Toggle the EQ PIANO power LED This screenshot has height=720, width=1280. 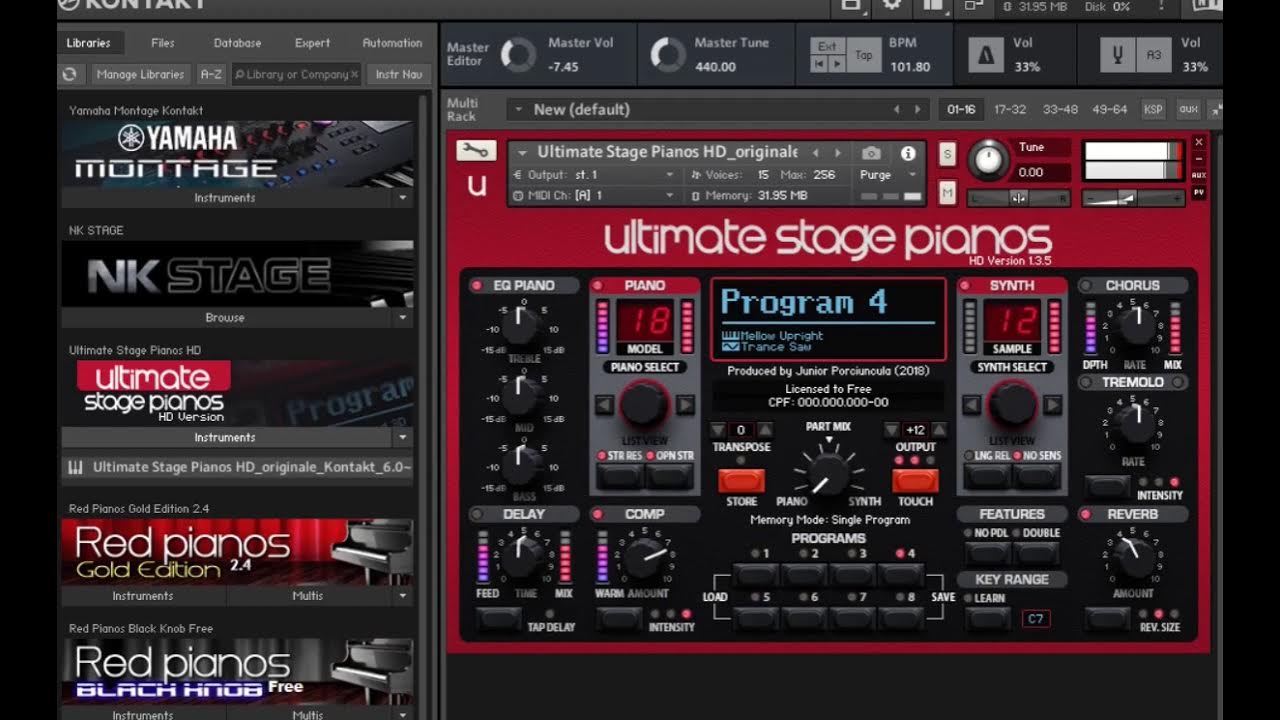476,286
